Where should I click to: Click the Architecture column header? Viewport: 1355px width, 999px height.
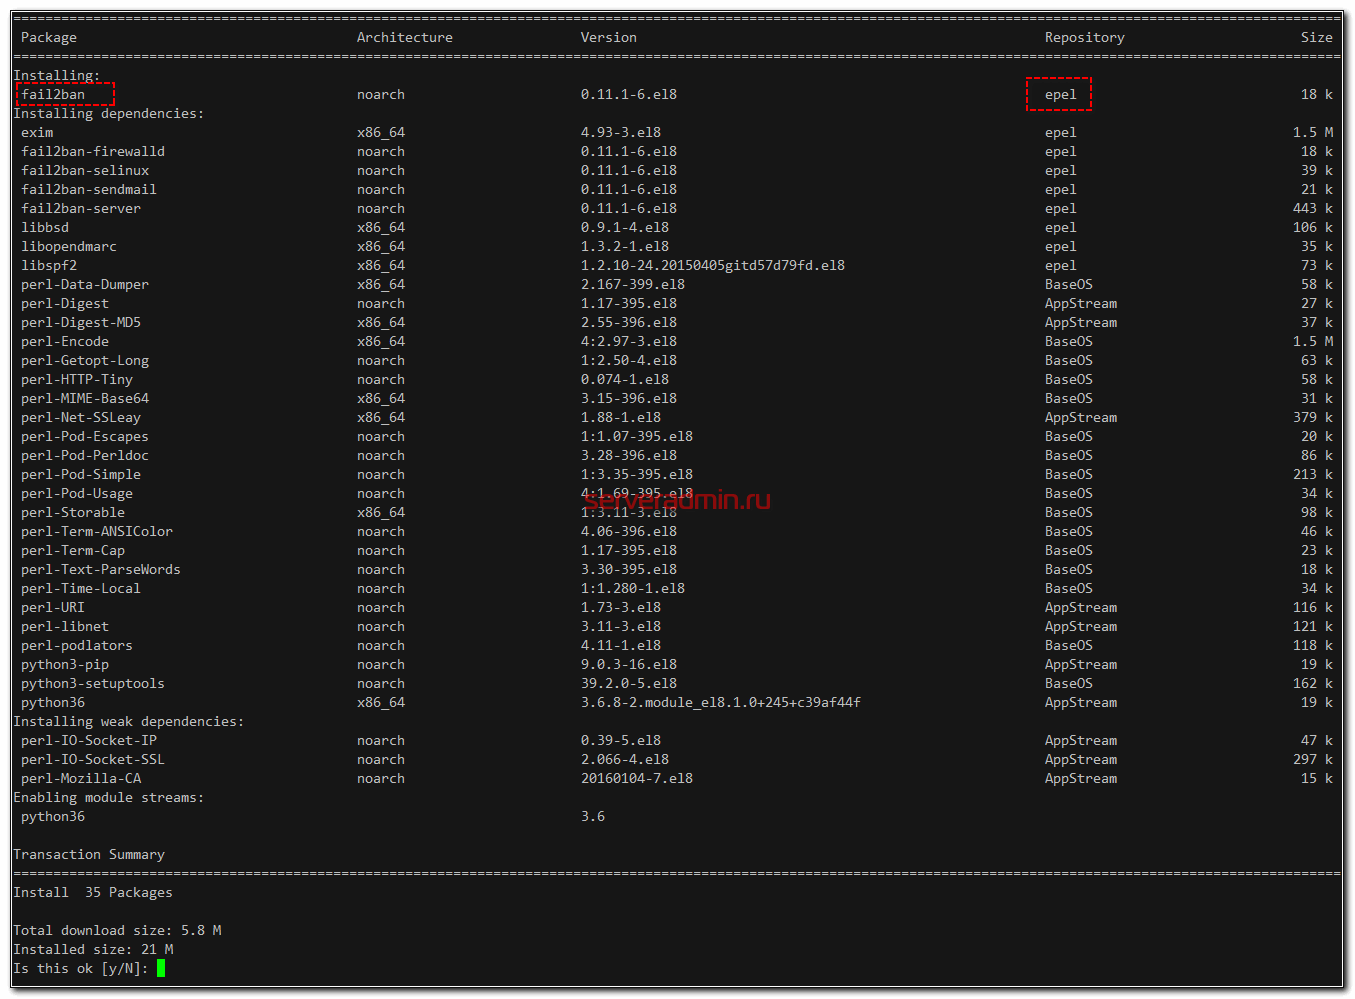[x=404, y=37]
